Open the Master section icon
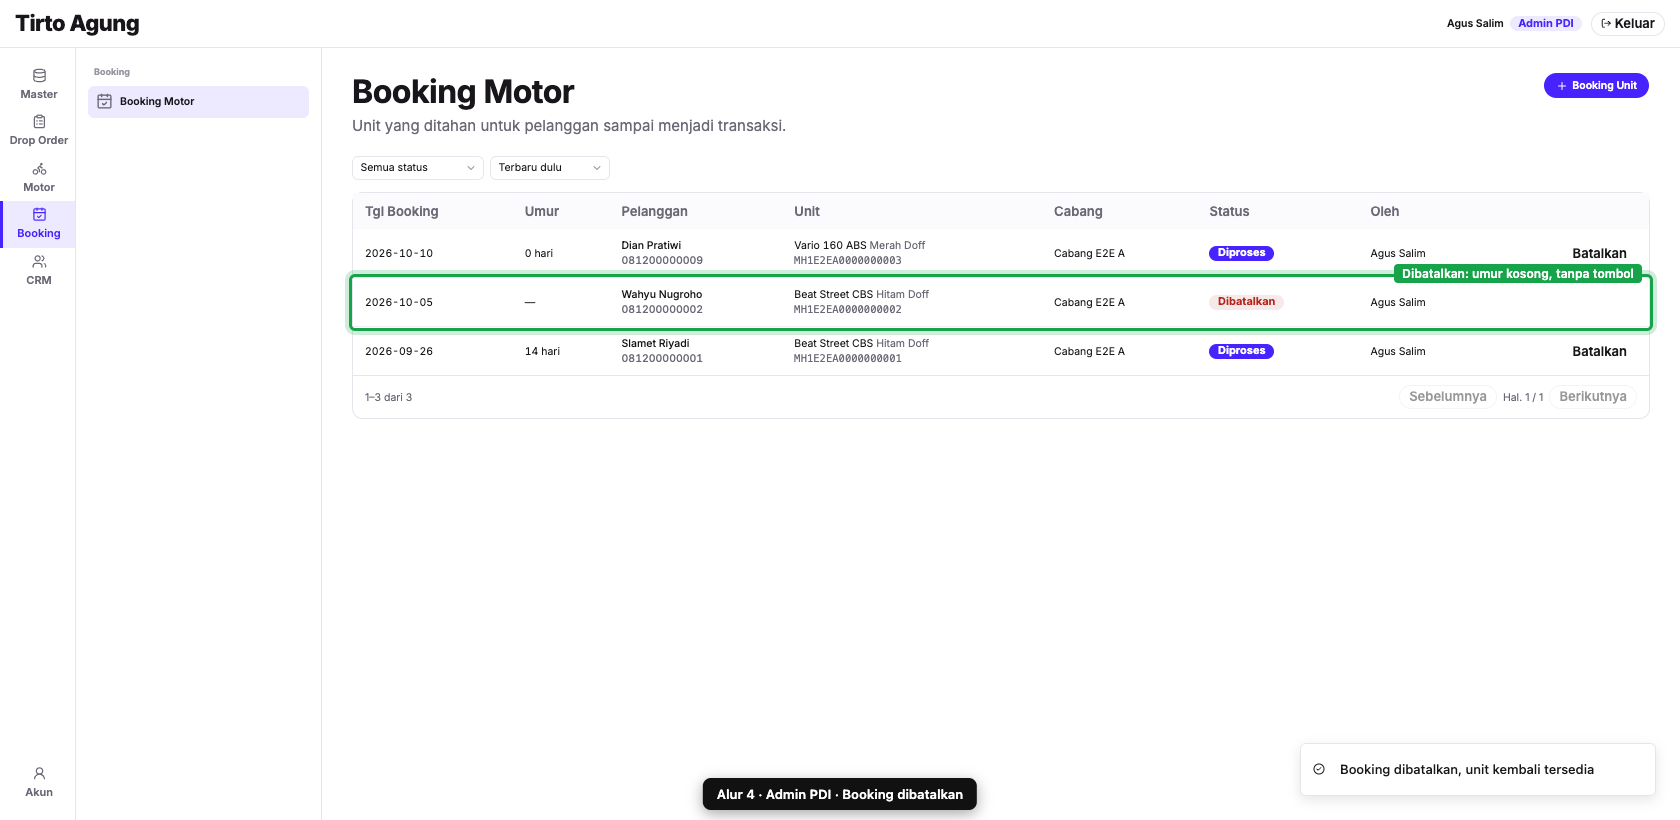This screenshot has width=1680, height=820. click(39, 75)
